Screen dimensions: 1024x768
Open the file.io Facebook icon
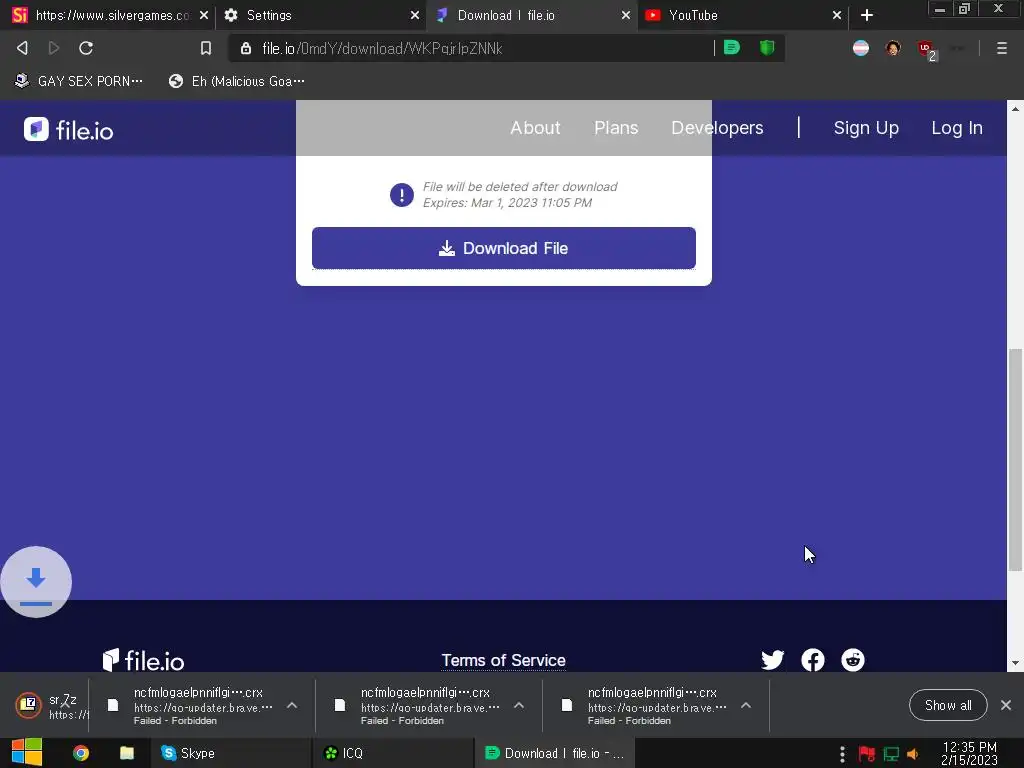[813, 660]
